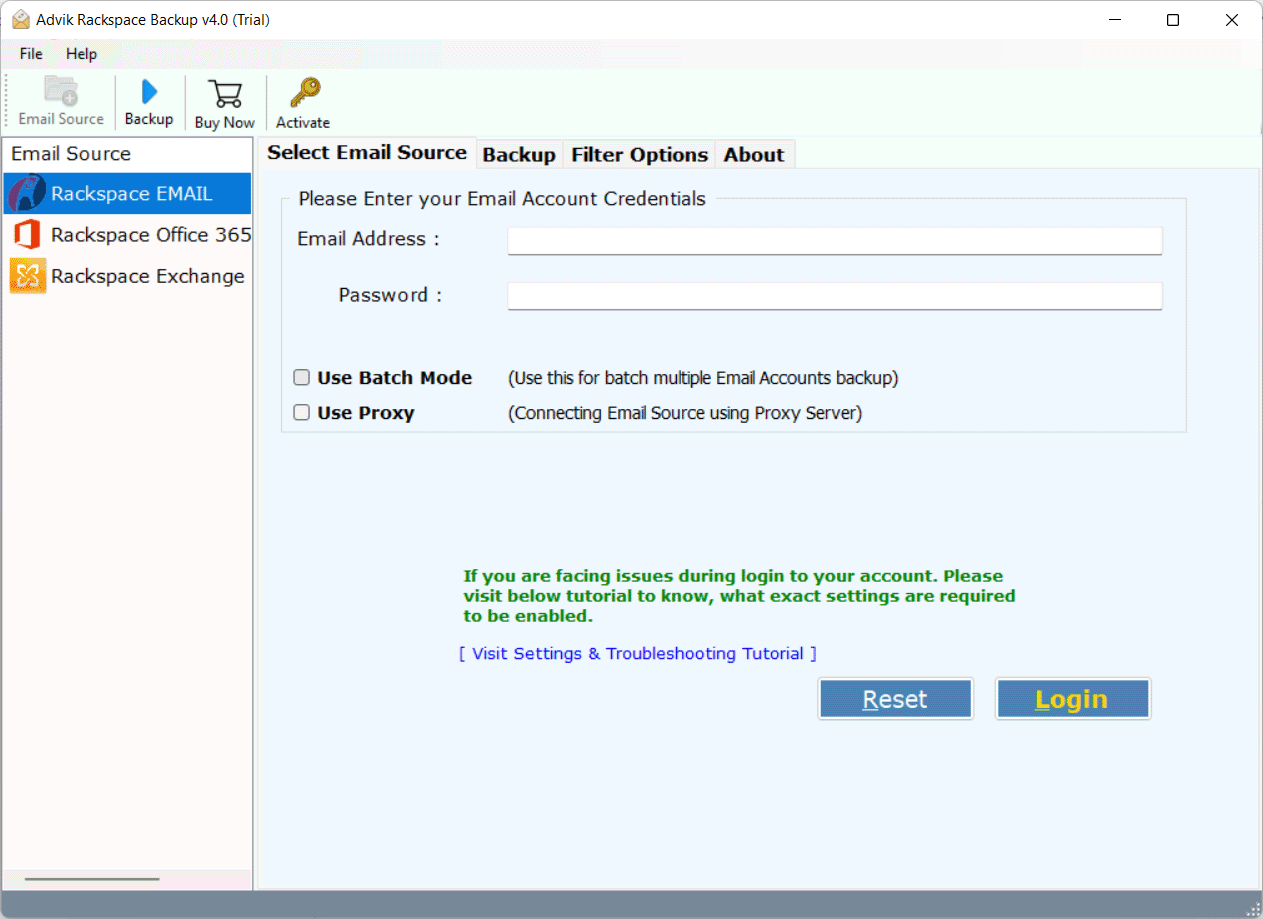Visit Settings & Troubleshooting Tutorial link
Viewport: 1263px width, 919px height.
pos(638,653)
